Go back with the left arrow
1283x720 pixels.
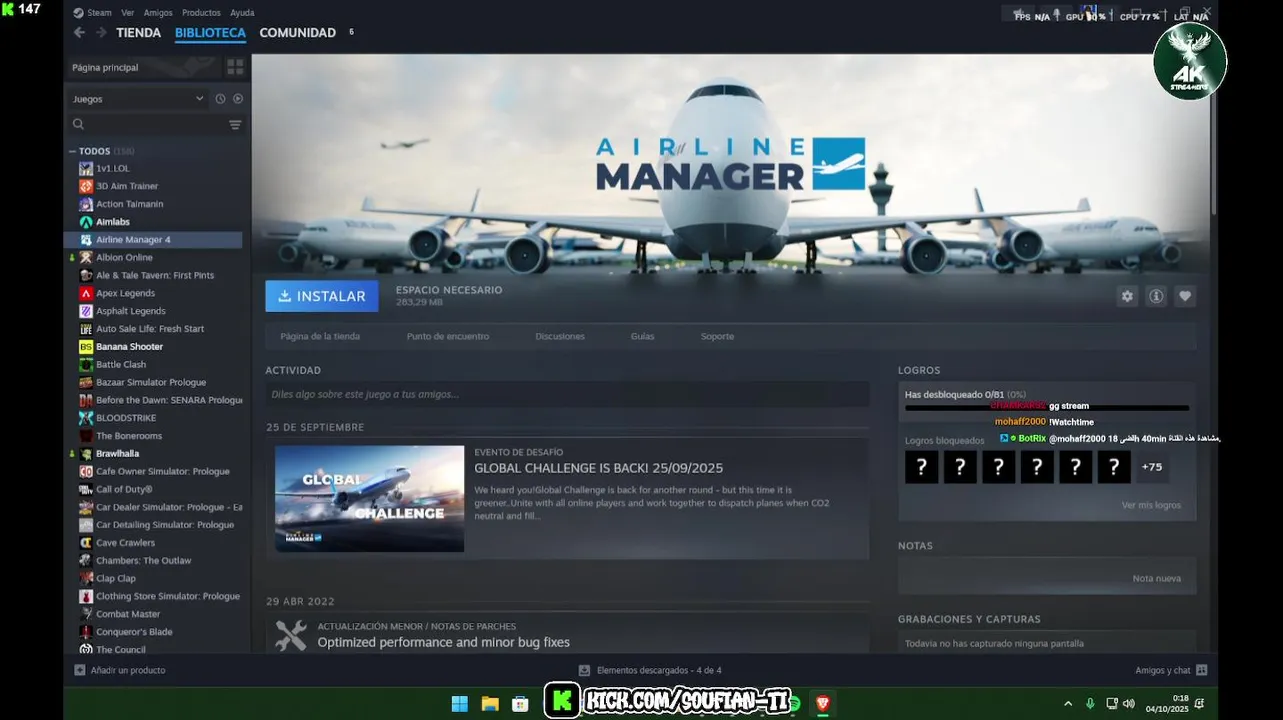pos(79,33)
